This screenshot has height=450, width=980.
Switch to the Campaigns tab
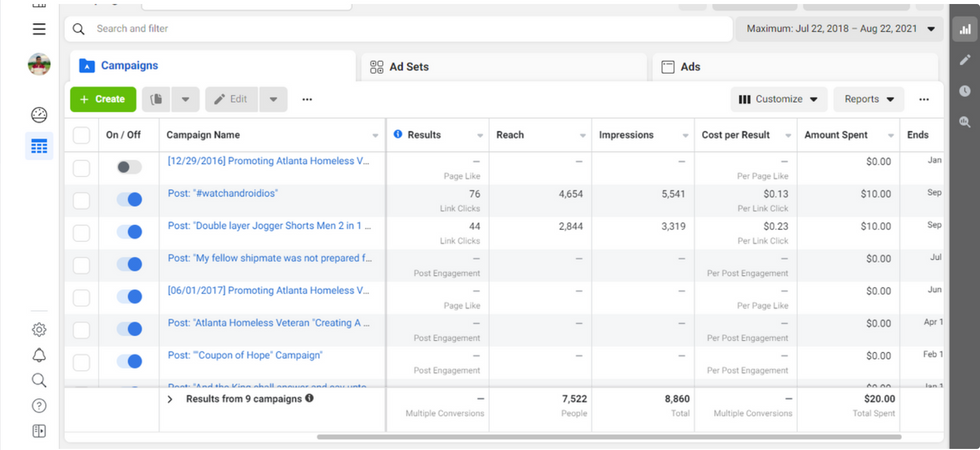(x=213, y=66)
